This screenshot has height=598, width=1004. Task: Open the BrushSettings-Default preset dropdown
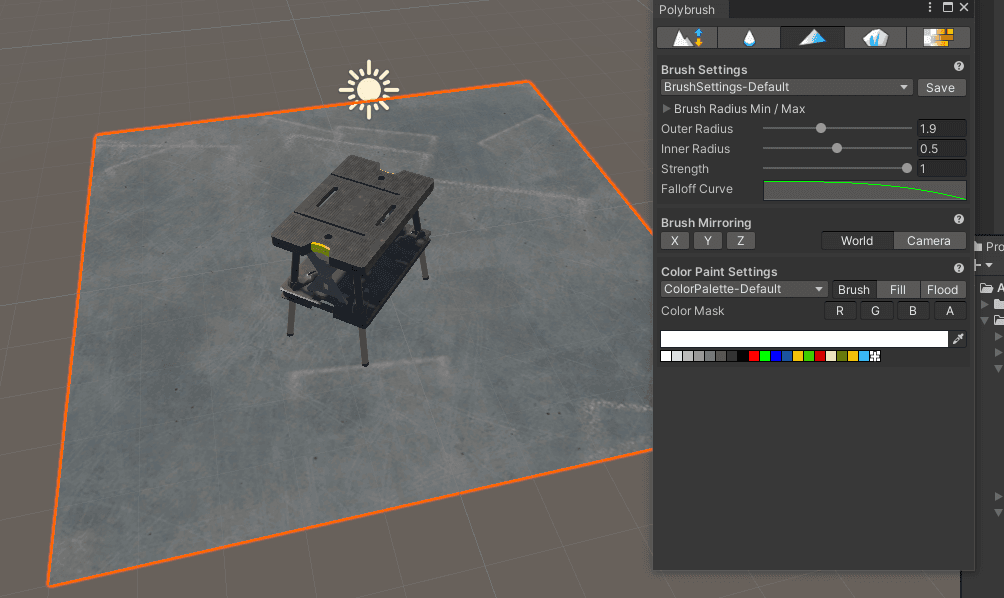click(x=786, y=87)
